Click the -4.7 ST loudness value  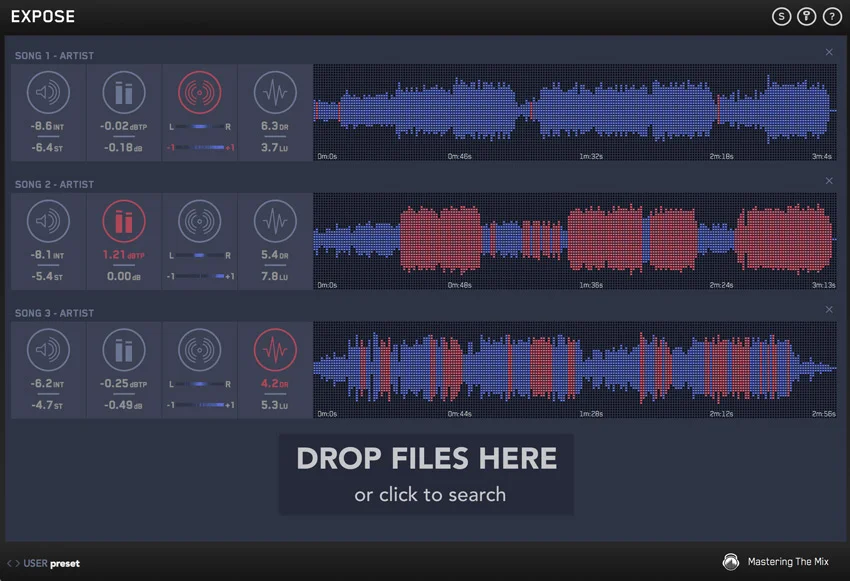[47, 405]
